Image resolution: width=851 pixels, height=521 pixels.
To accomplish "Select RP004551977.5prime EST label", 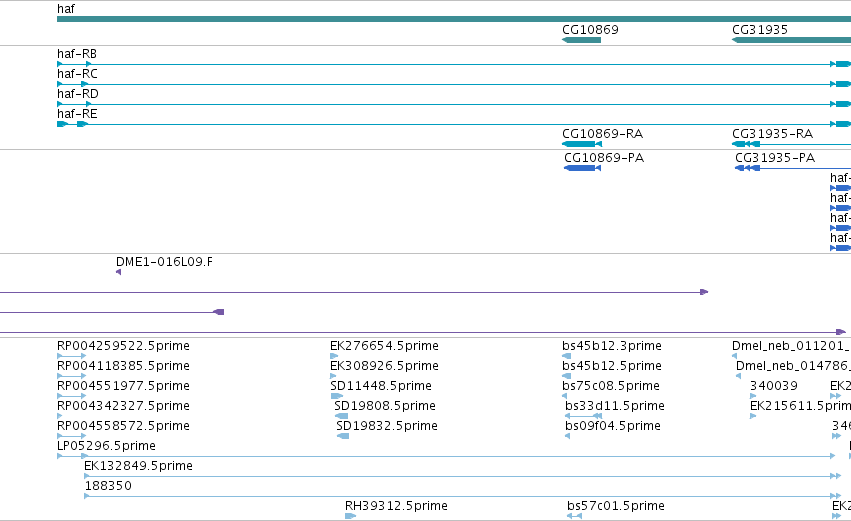I will click(123, 386).
